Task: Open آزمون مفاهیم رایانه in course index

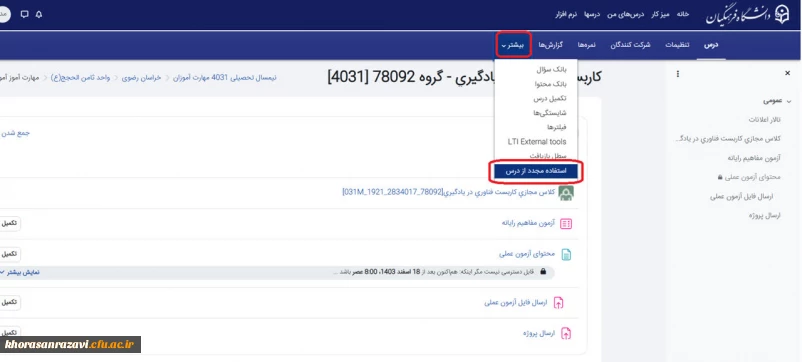Action: click(x=754, y=158)
